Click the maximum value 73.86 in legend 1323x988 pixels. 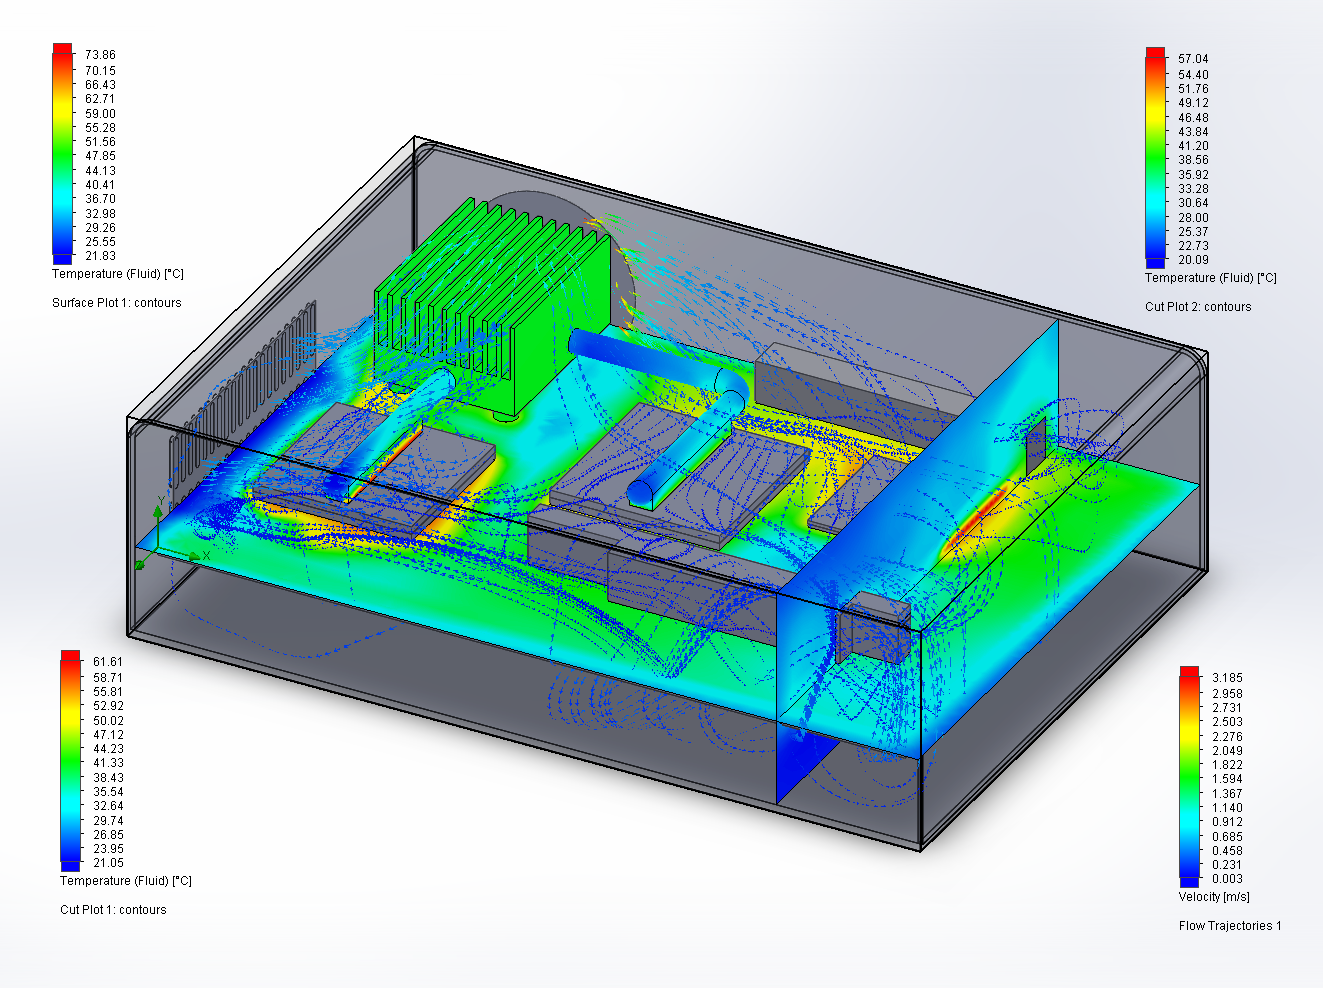(100, 55)
